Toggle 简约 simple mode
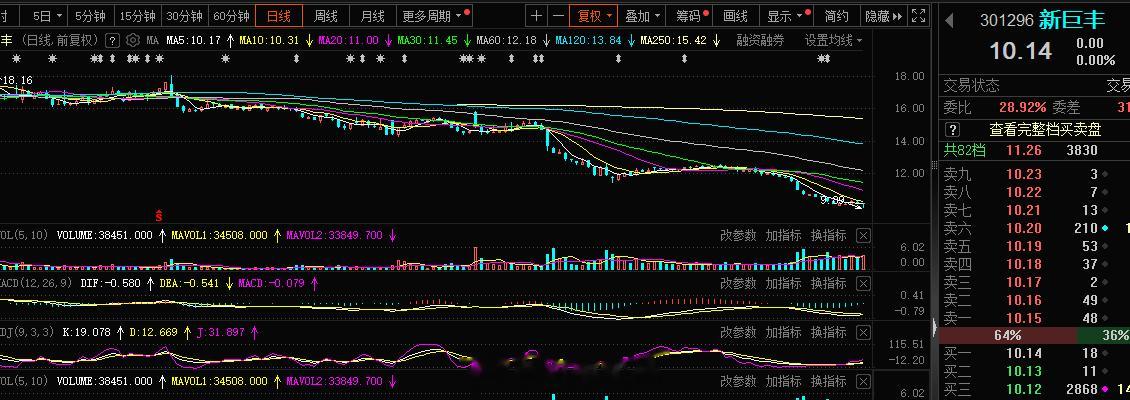Image resolution: width=1130 pixels, height=400 pixels. coord(837,16)
